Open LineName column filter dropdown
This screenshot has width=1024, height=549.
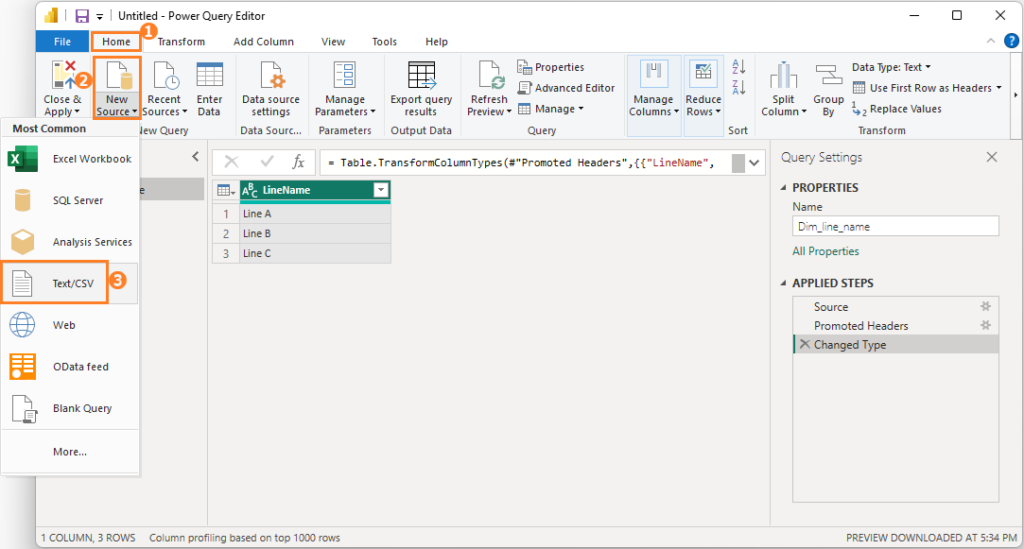point(381,190)
